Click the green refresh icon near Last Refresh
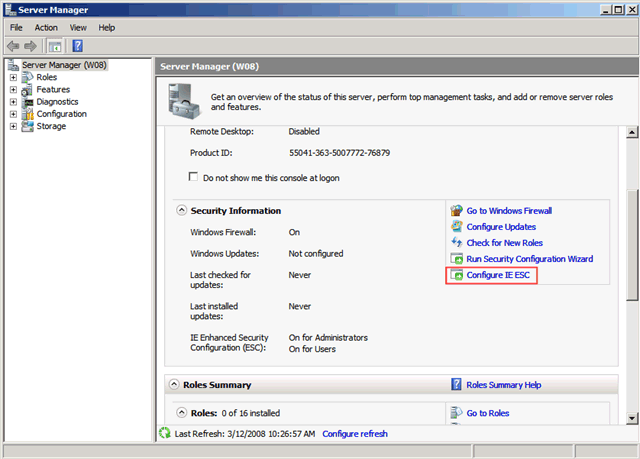 click(165, 433)
